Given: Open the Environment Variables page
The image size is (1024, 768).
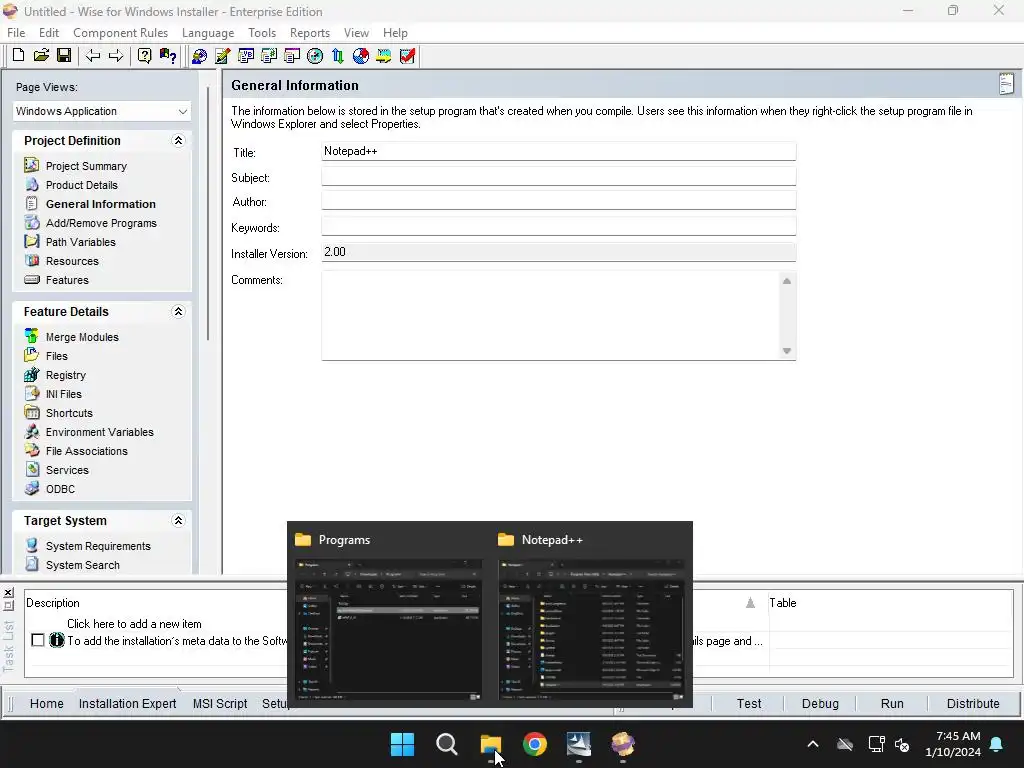Looking at the screenshot, I should tap(100, 432).
